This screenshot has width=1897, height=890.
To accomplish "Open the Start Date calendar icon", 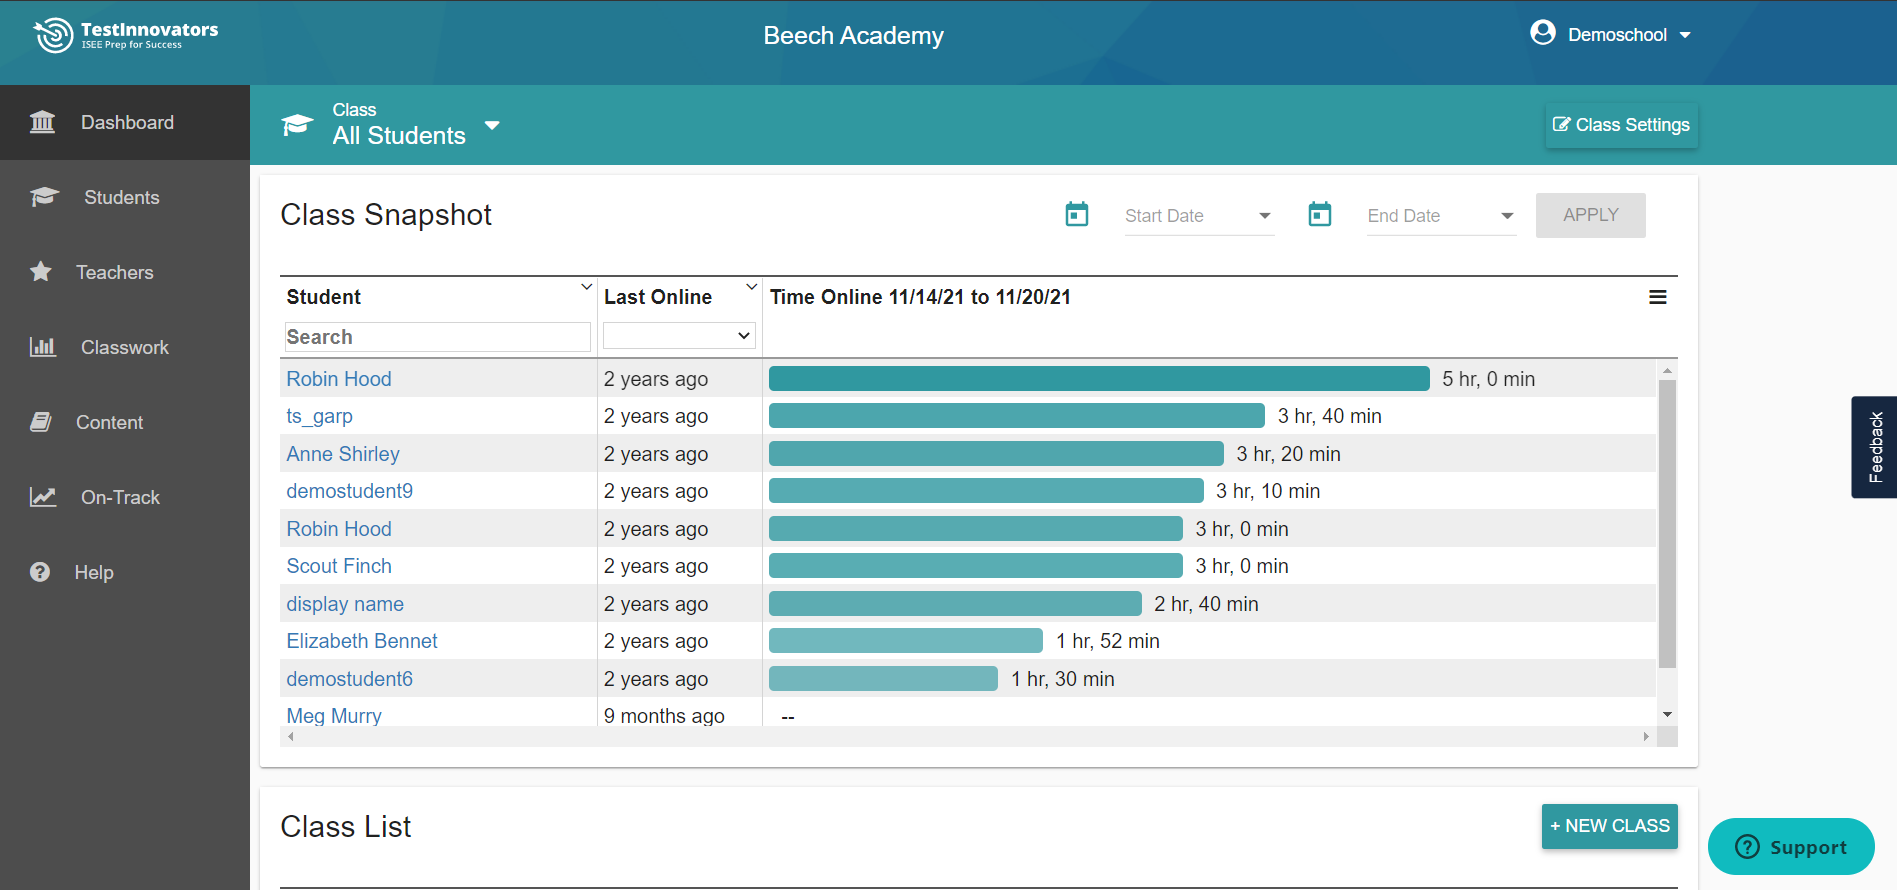I will [x=1077, y=214].
